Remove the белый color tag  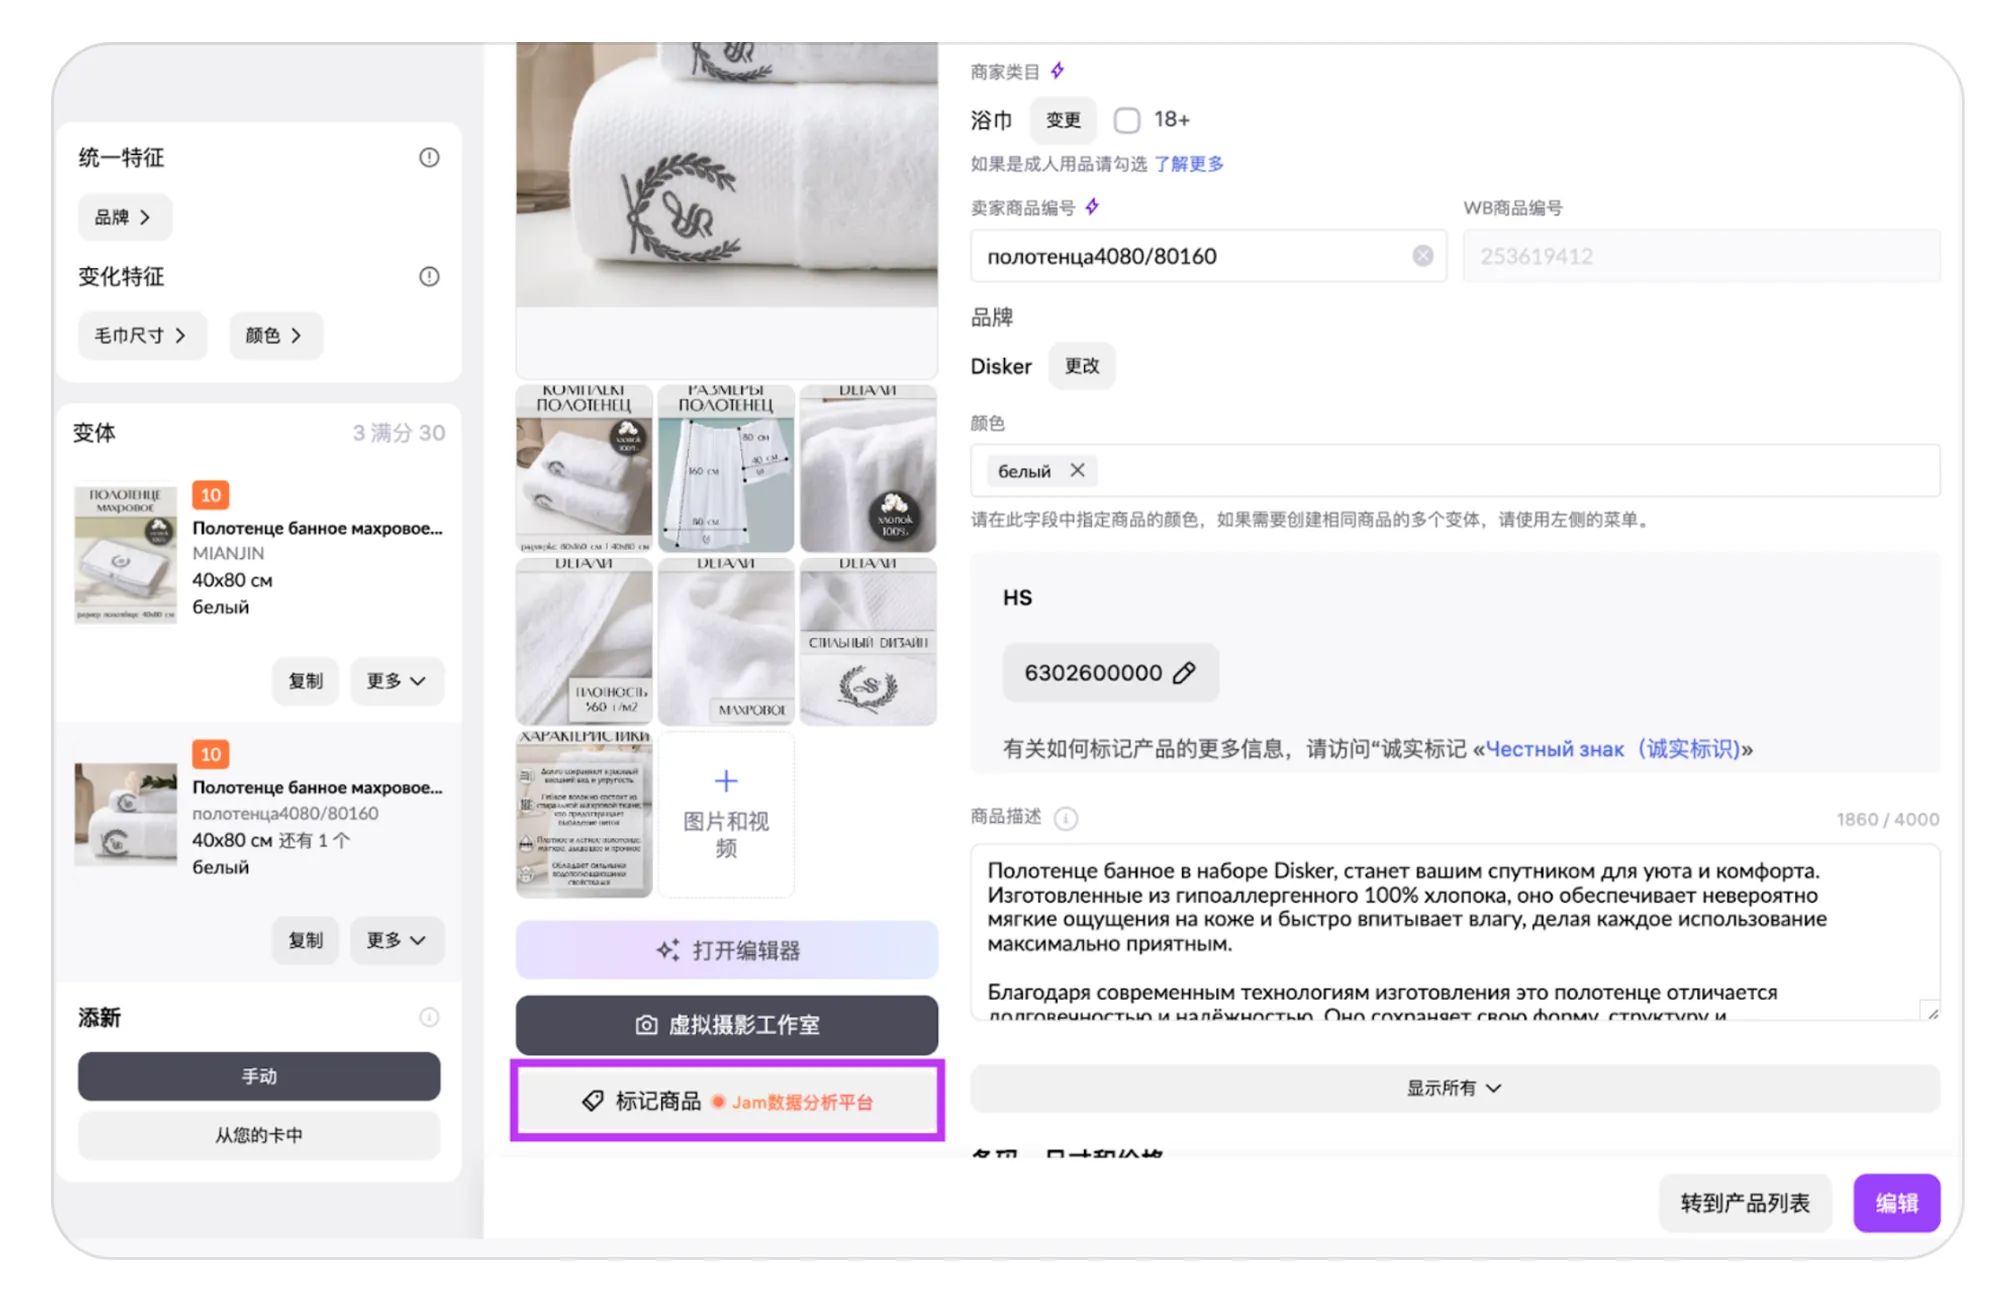[1077, 470]
